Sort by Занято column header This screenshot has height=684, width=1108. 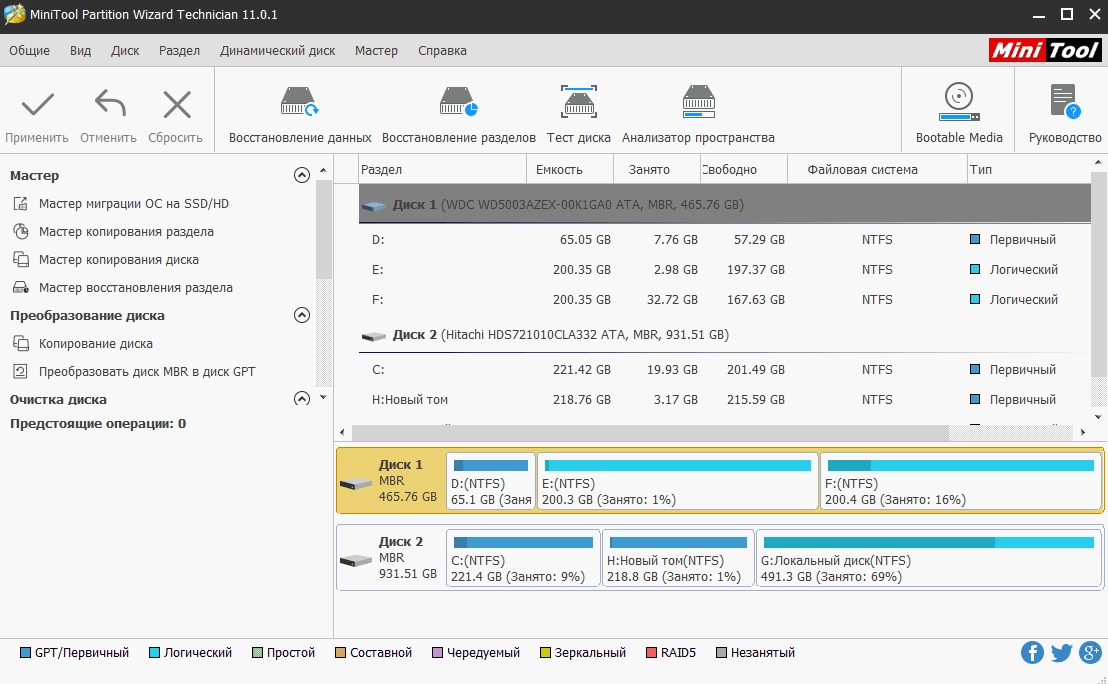click(656, 170)
